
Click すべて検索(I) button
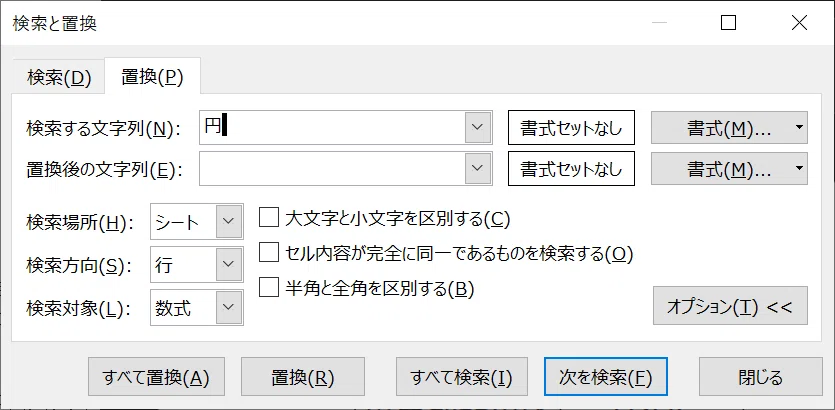(462, 376)
